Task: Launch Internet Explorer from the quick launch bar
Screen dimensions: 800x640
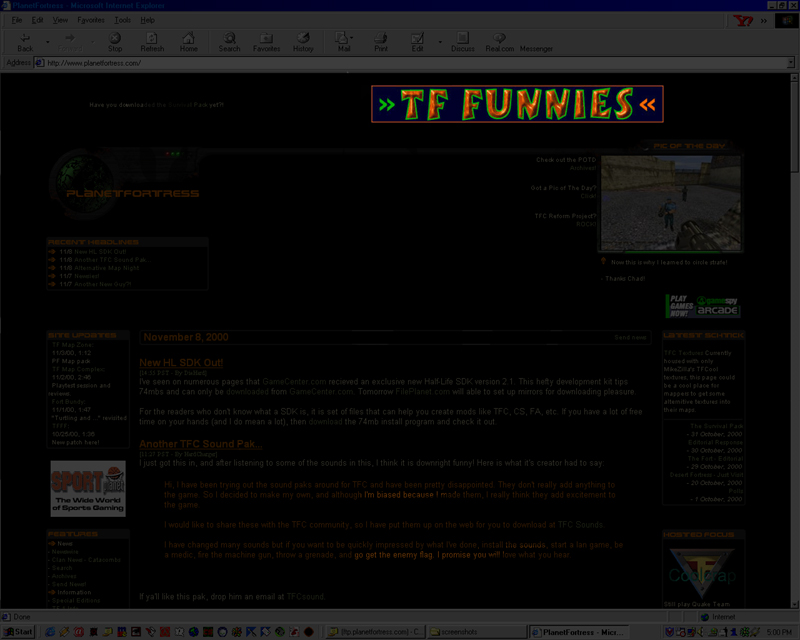Action: tap(49, 632)
